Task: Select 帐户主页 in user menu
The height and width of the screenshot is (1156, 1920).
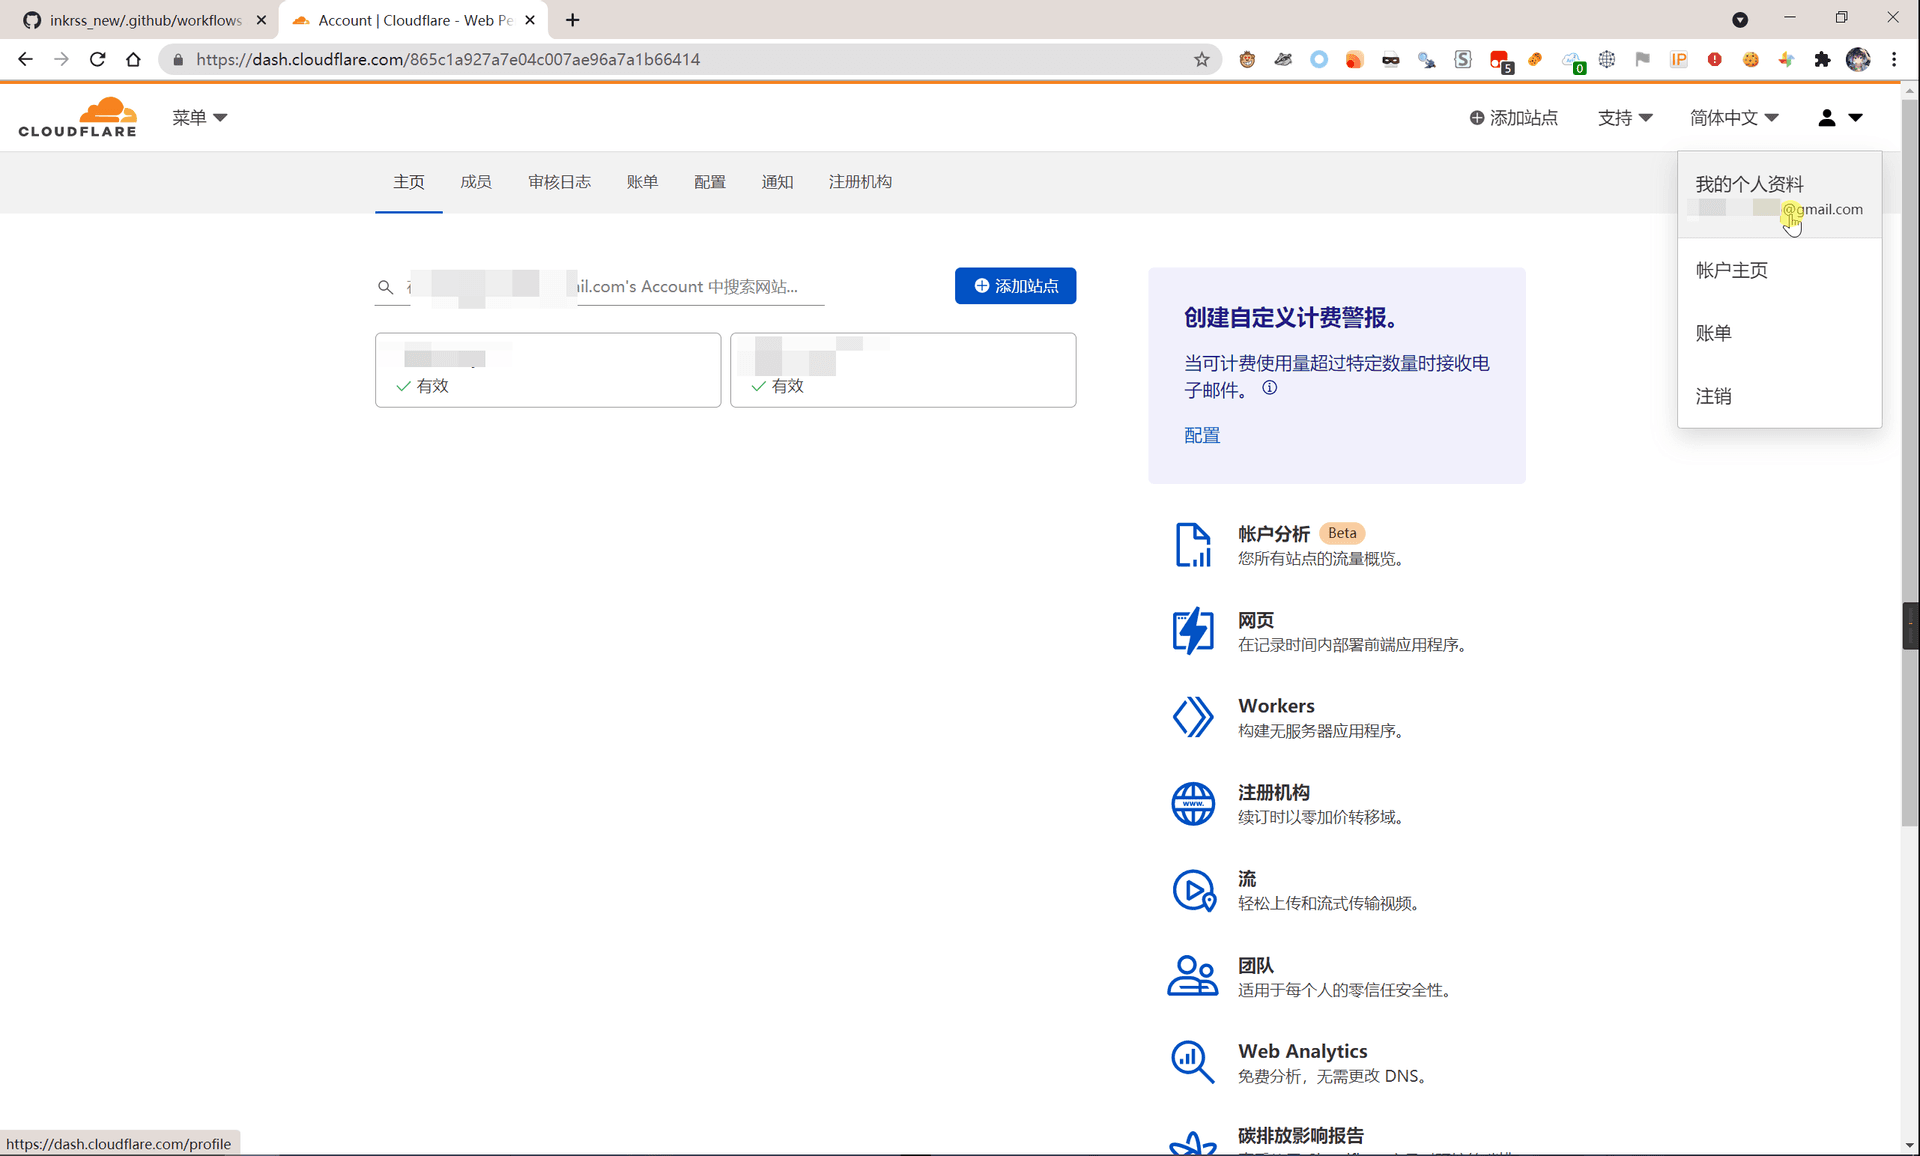Action: tap(1731, 270)
